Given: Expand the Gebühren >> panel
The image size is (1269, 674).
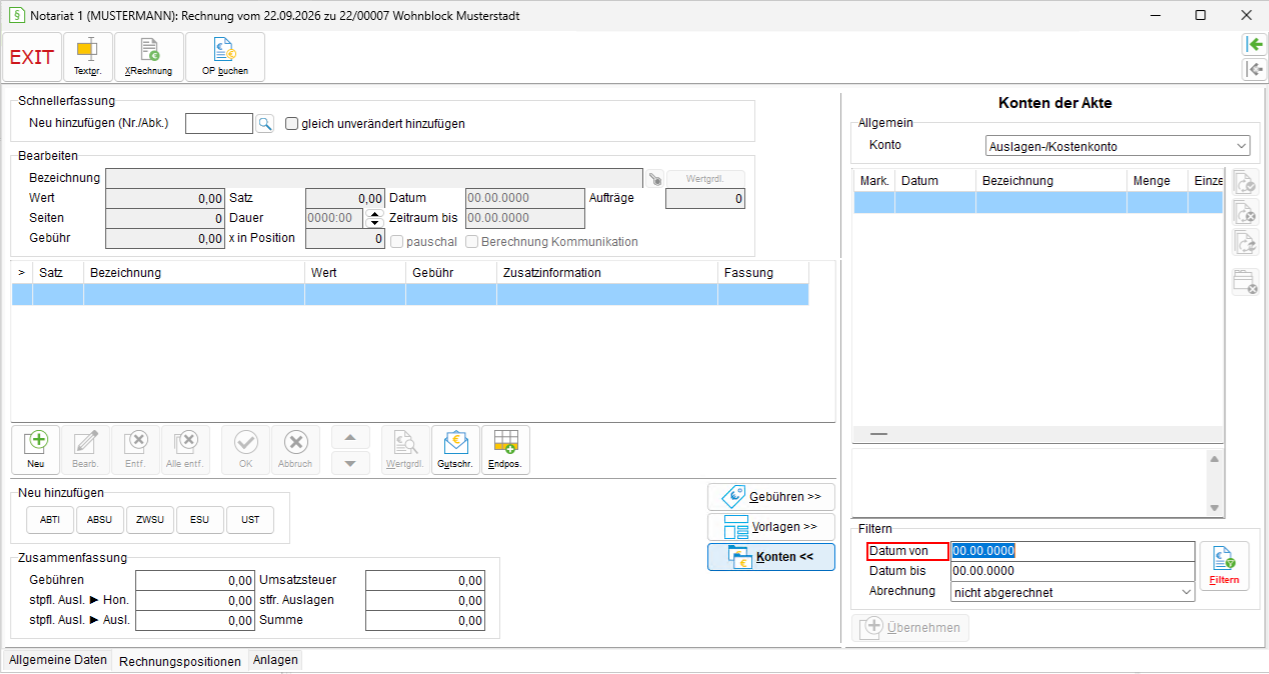Looking at the screenshot, I should click(x=771, y=497).
